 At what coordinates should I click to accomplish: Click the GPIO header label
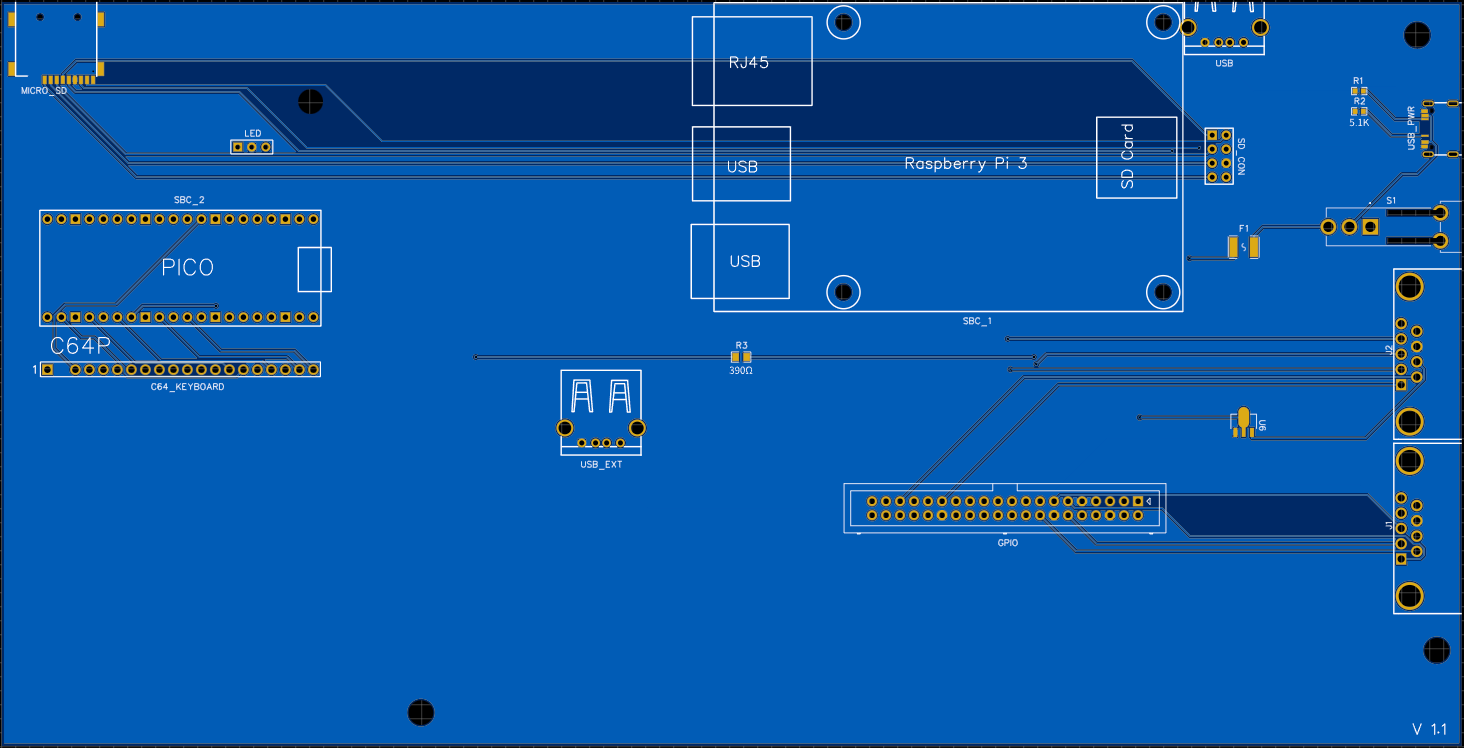tap(1007, 543)
